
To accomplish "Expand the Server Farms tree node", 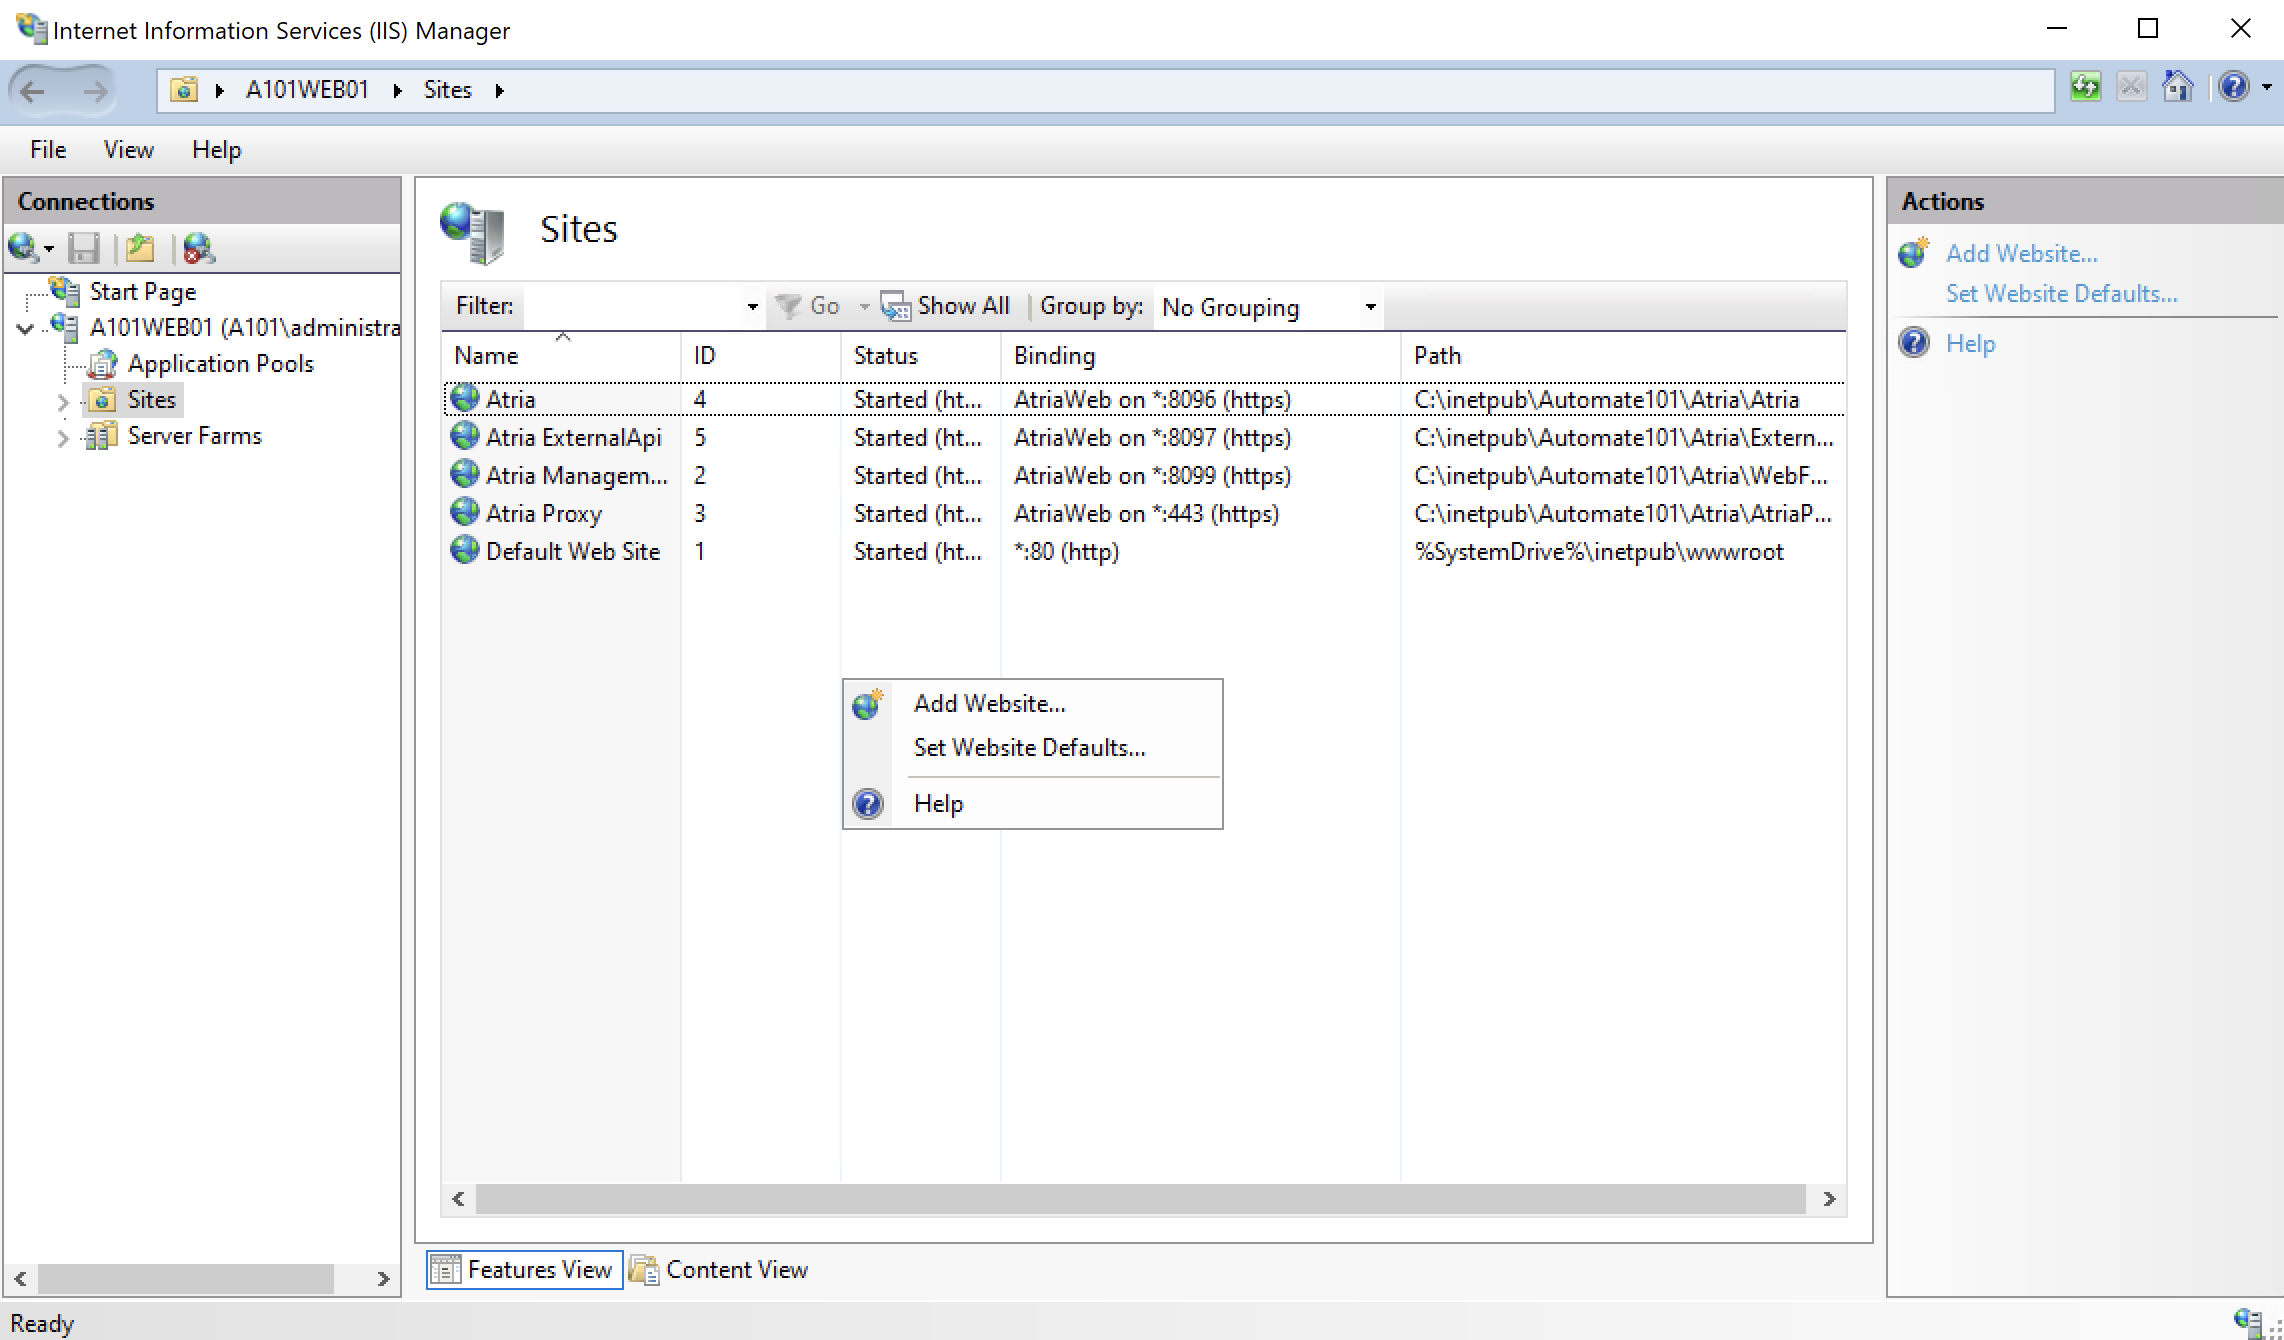I will coord(63,438).
